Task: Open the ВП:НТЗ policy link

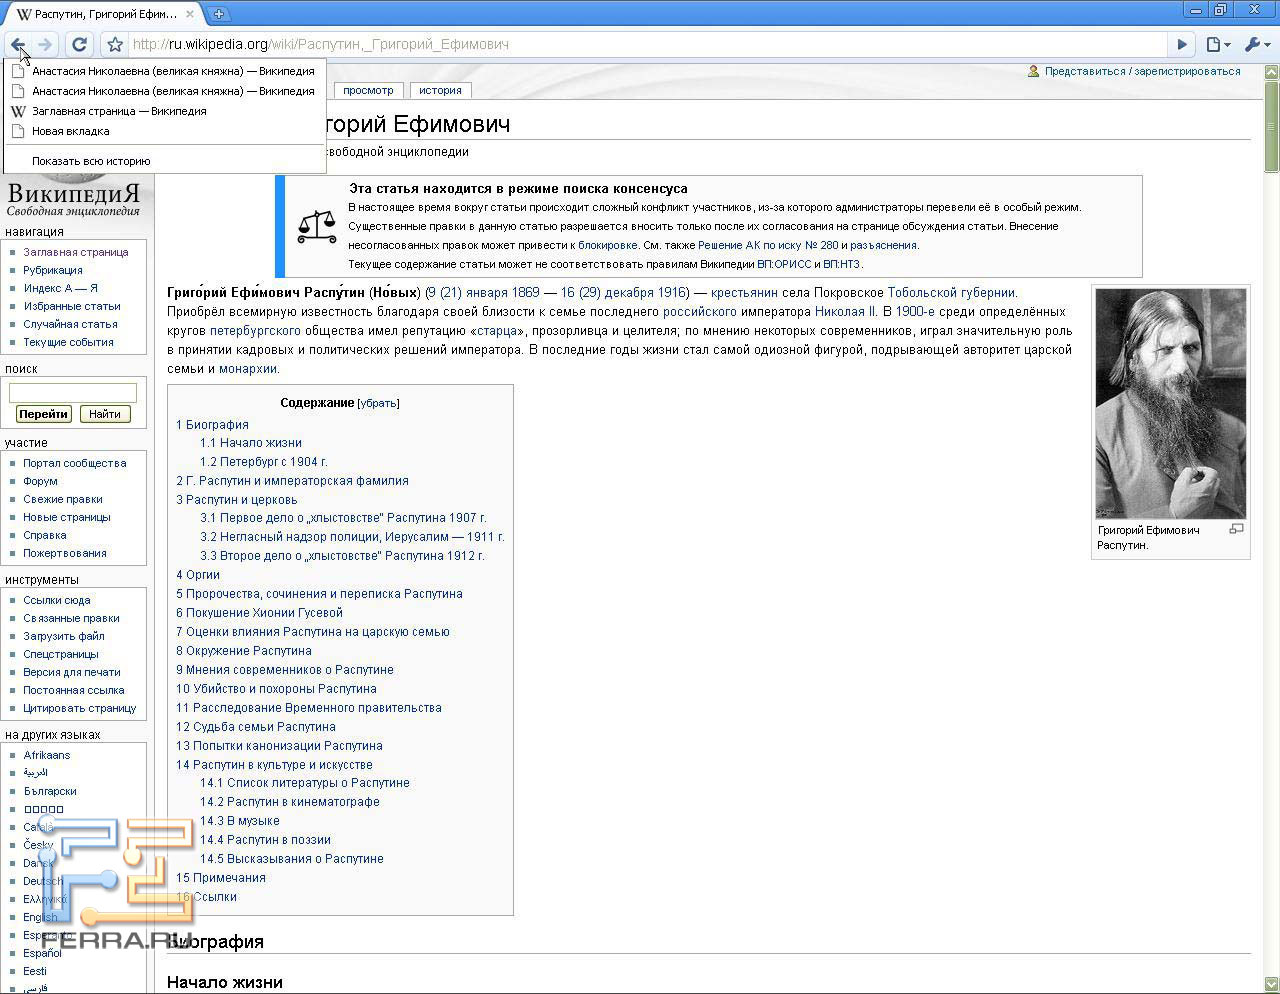Action: pos(841,264)
